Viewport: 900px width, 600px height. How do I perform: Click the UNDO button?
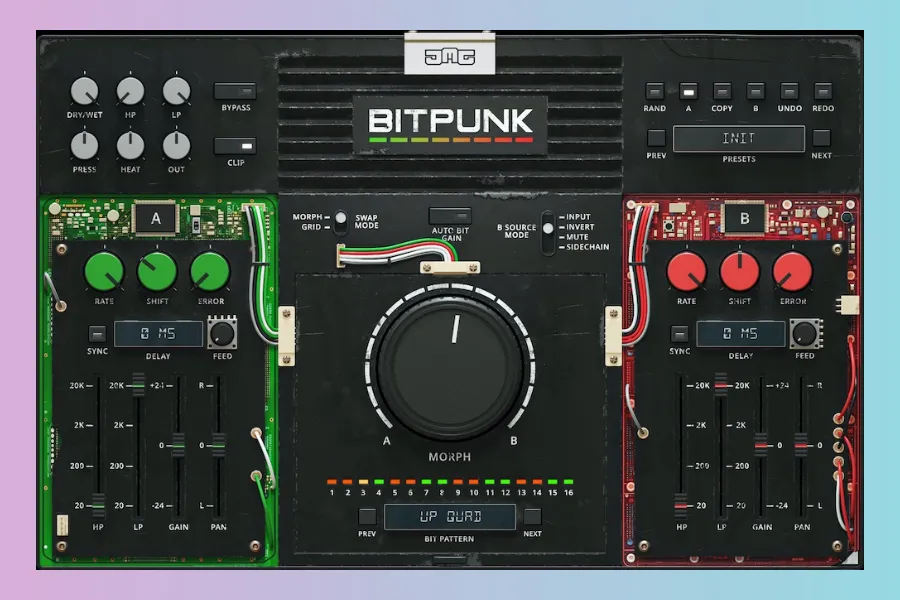tap(789, 91)
